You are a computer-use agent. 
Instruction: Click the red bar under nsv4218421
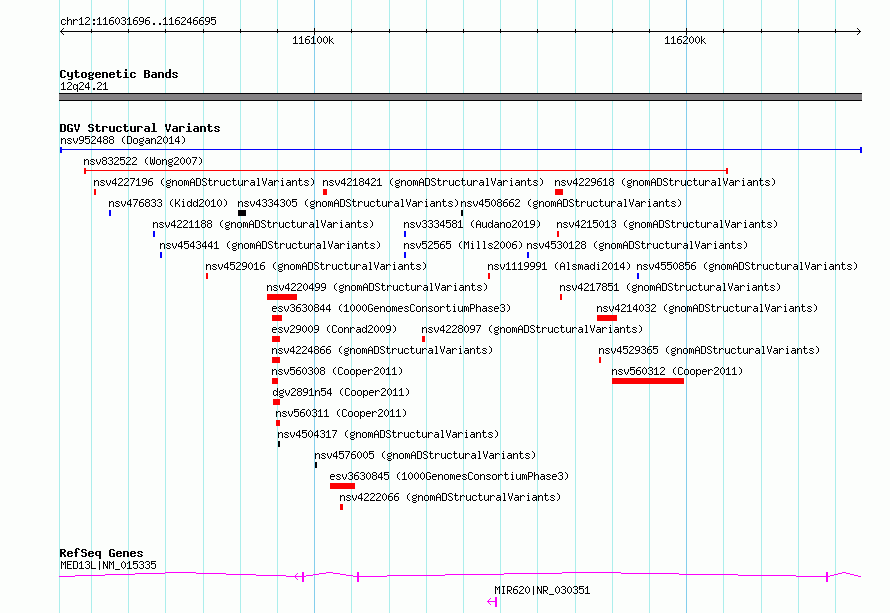coord(325,192)
